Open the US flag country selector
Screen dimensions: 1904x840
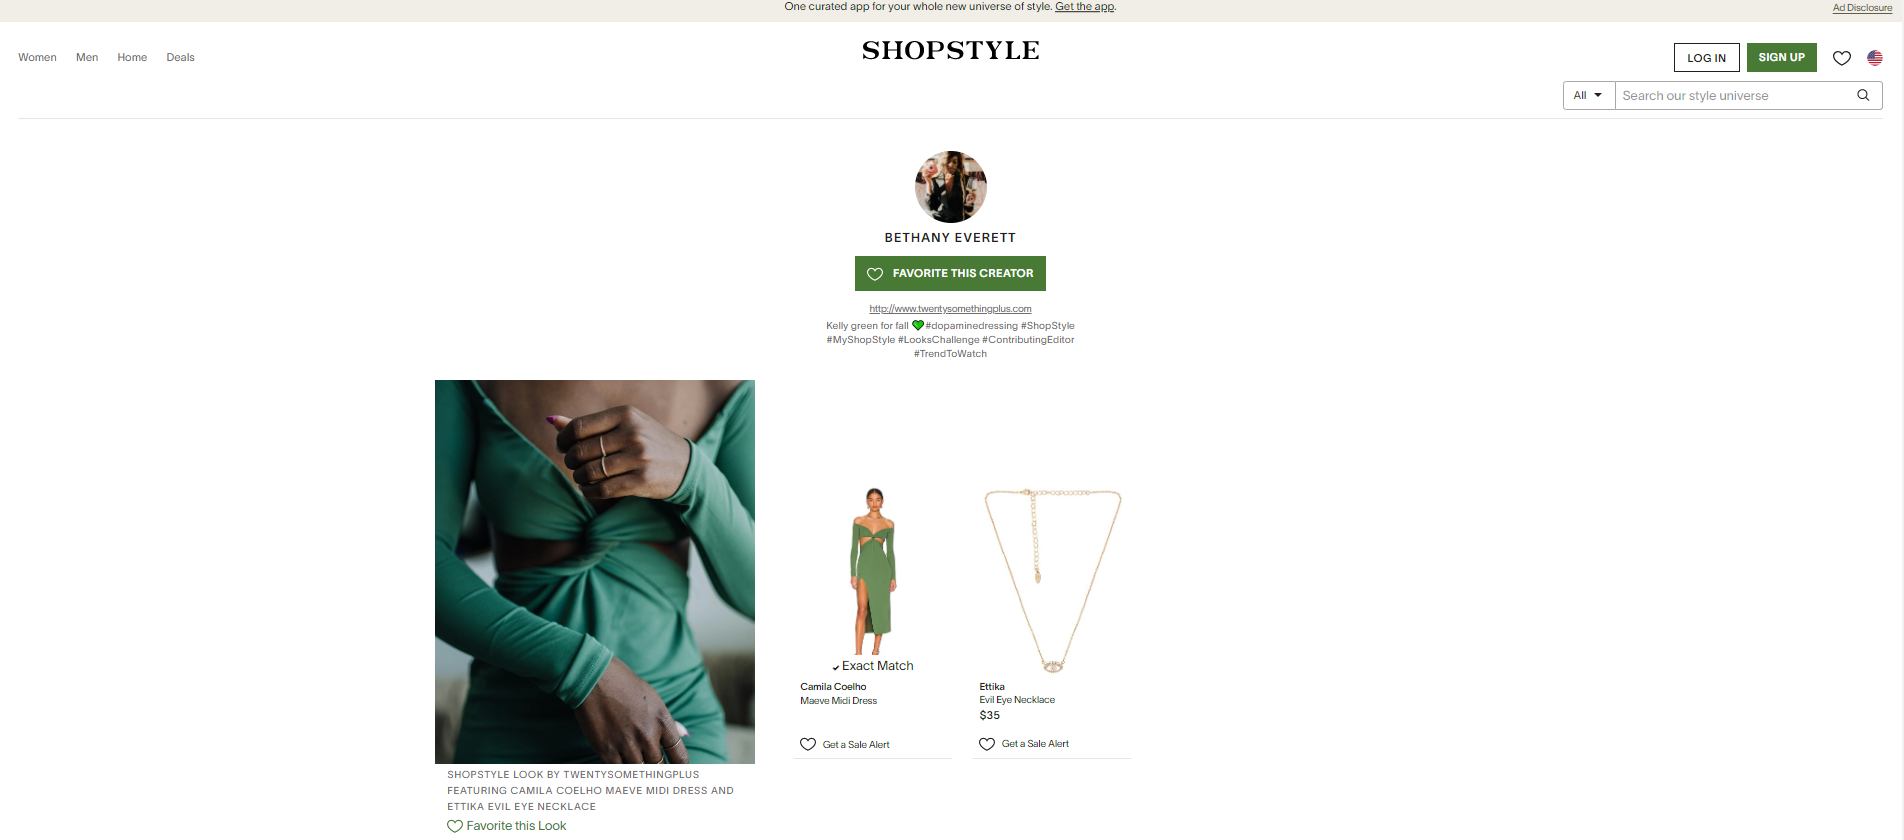click(1875, 58)
